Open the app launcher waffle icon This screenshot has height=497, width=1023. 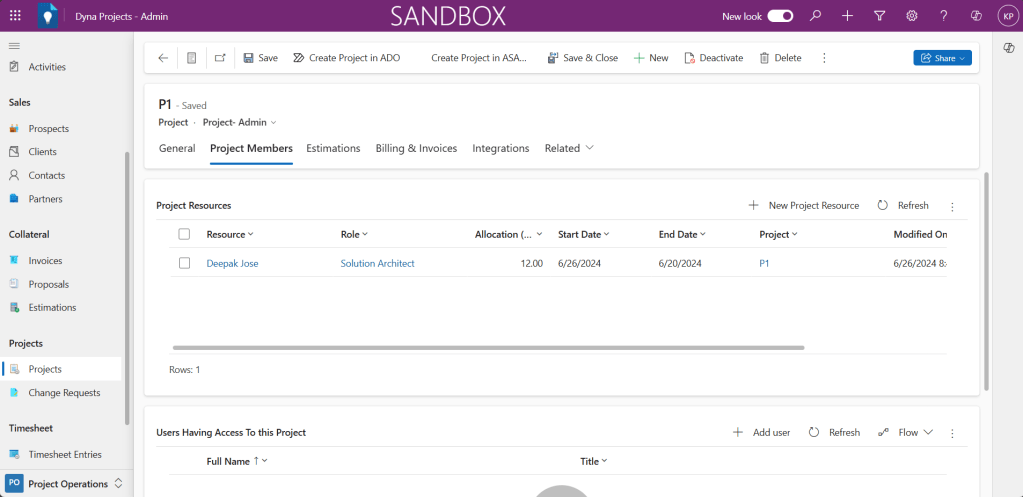(x=15, y=16)
